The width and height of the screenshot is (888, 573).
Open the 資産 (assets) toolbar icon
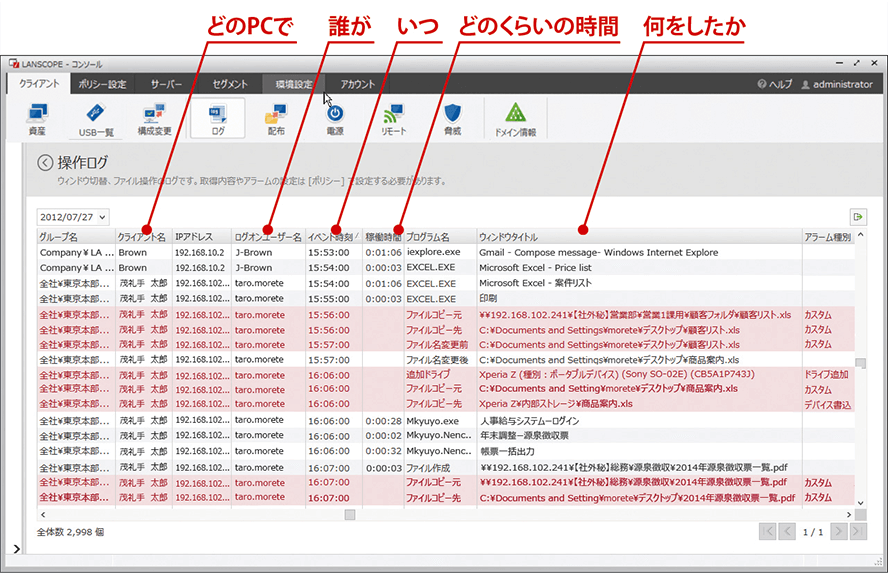(37, 119)
